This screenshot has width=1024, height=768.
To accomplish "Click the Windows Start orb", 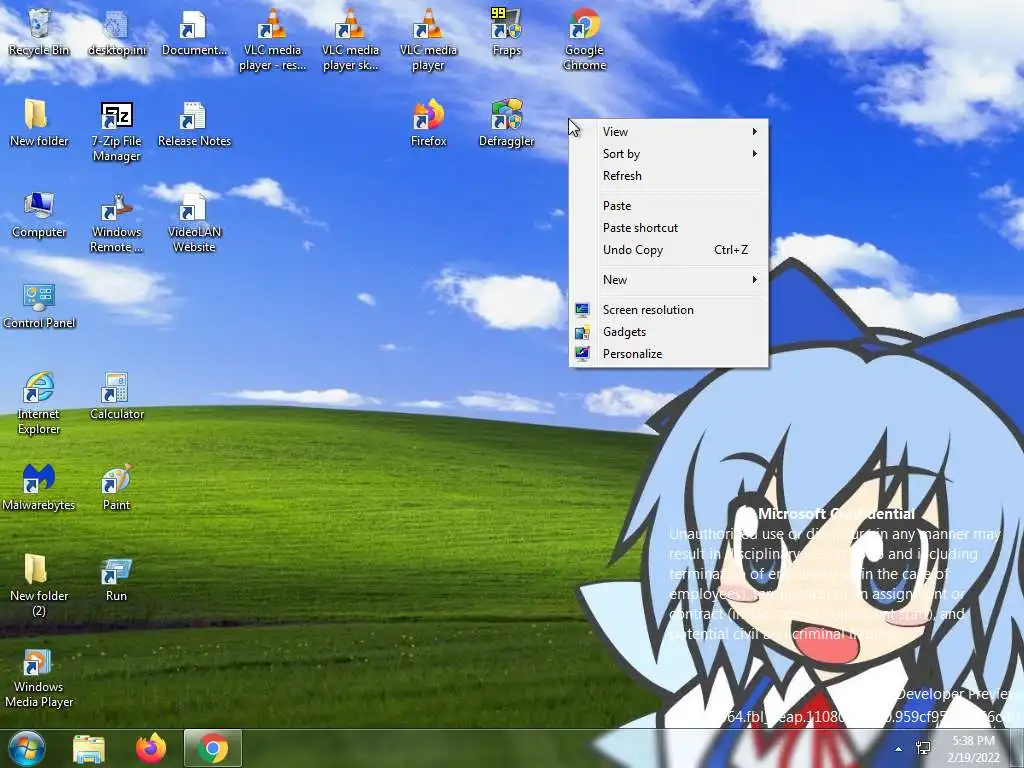I will 26,748.
